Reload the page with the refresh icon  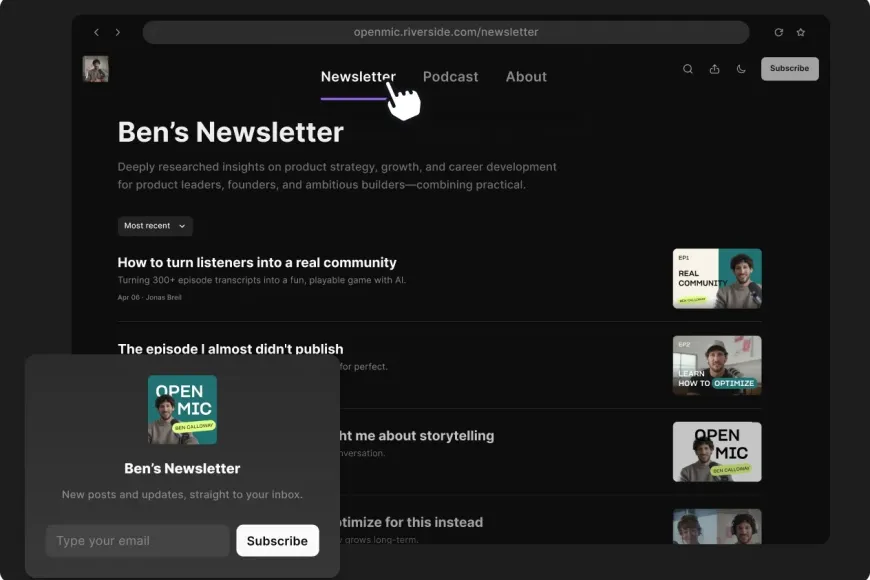(x=779, y=32)
